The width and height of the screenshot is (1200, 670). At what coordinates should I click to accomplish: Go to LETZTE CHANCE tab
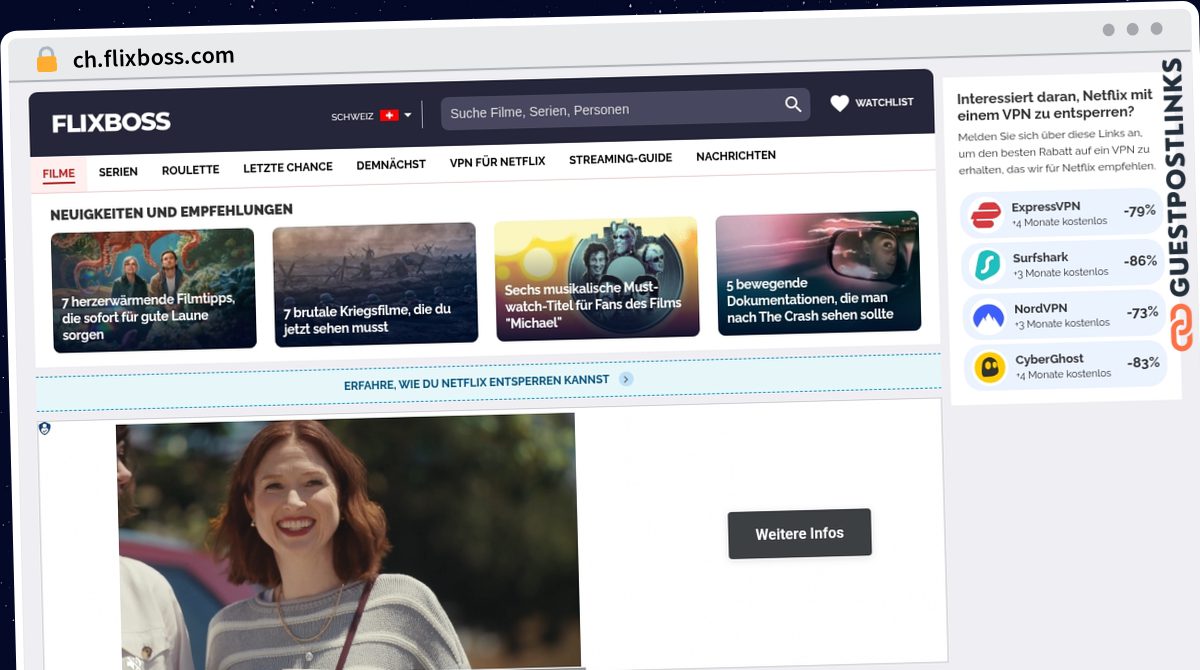tap(288, 167)
